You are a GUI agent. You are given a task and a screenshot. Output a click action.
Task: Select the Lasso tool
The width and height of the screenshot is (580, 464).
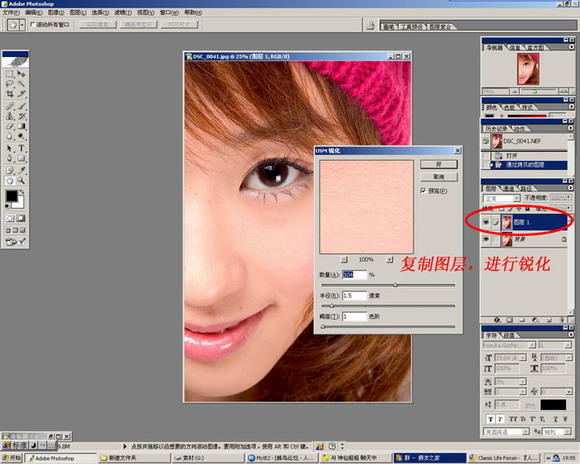10,84
